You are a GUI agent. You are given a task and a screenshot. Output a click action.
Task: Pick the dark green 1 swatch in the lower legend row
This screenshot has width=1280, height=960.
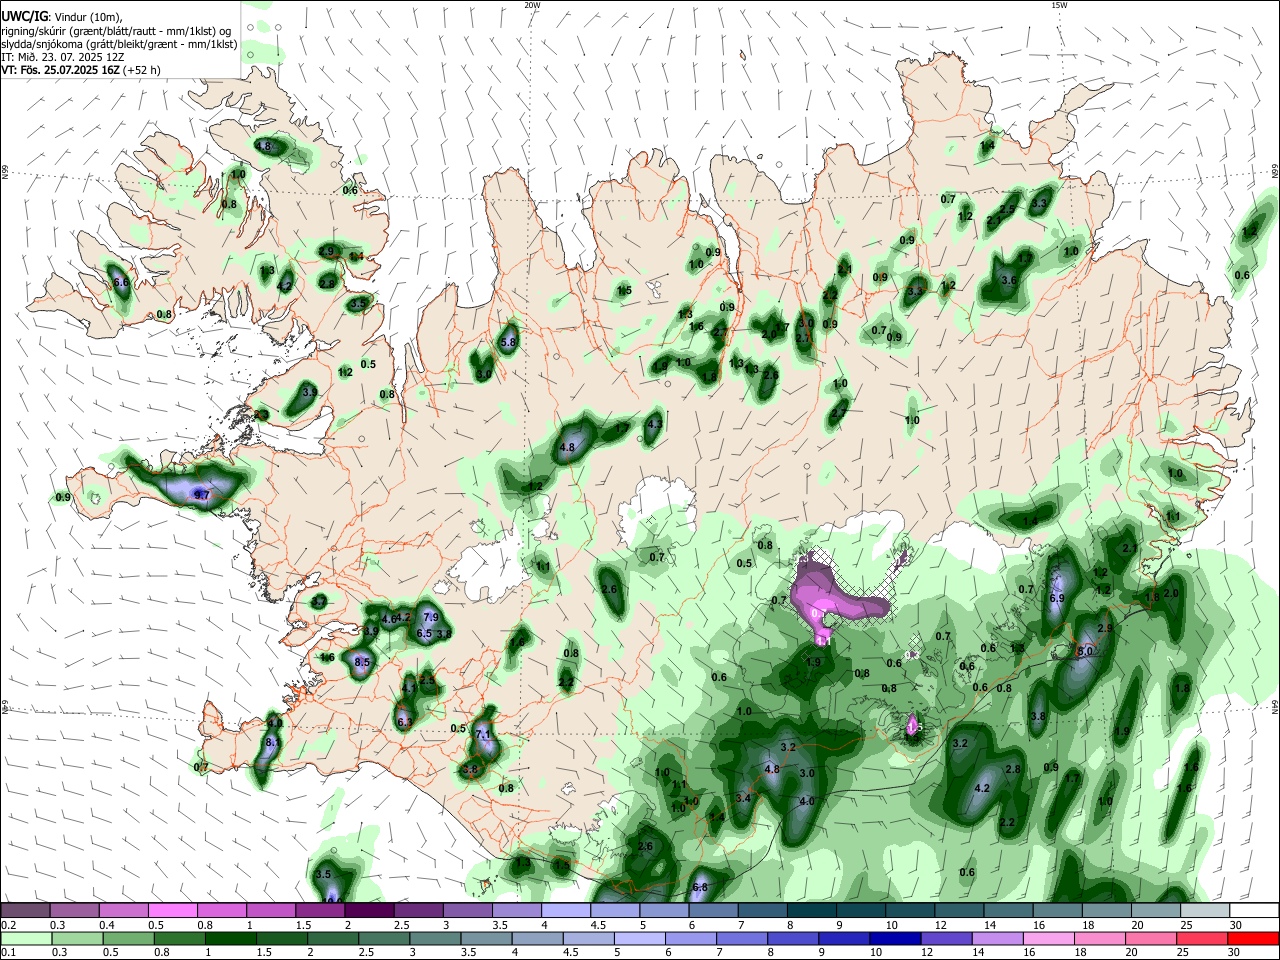pyautogui.click(x=230, y=938)
